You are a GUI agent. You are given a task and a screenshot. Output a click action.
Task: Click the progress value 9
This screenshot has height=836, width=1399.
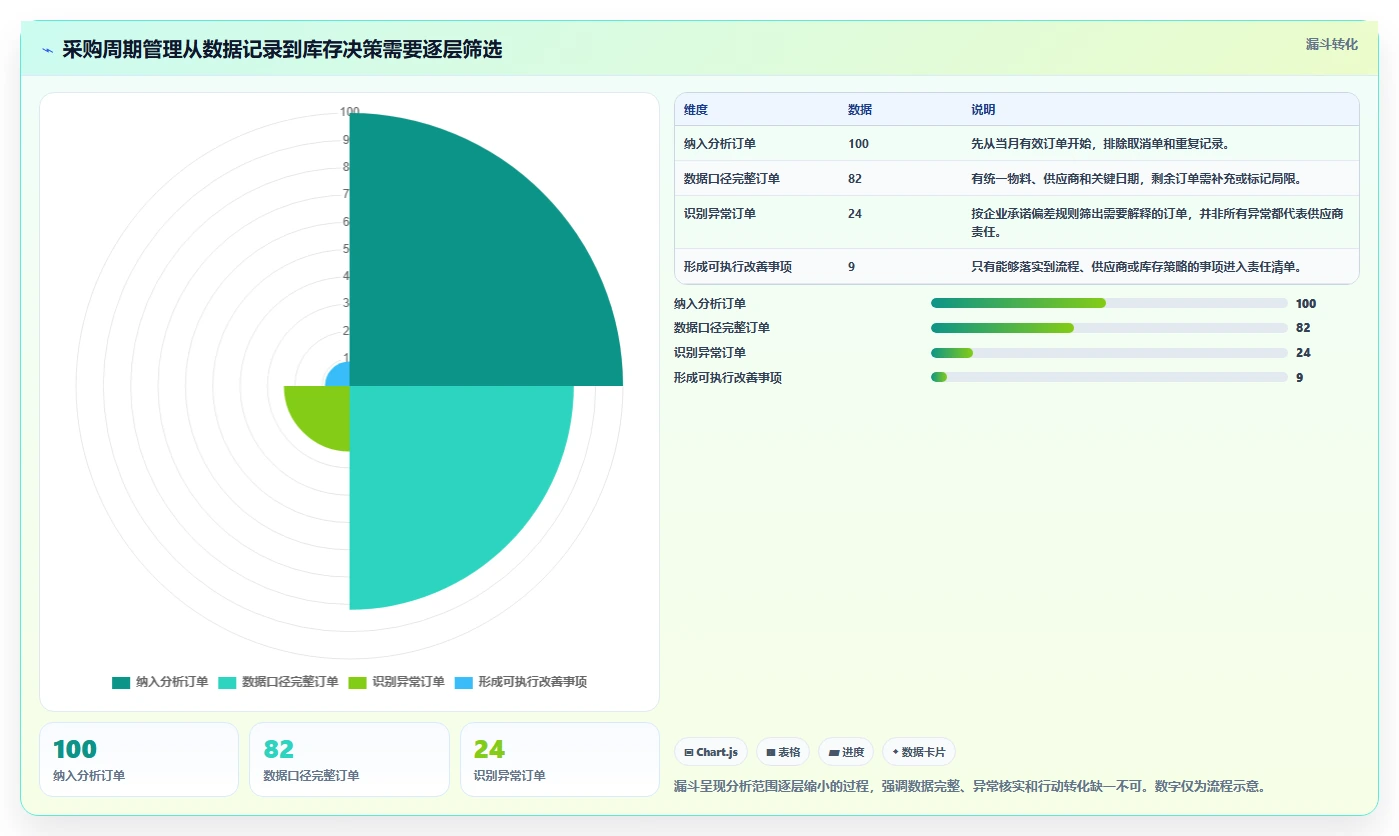pyautogui.click(x=1299, y=378)
